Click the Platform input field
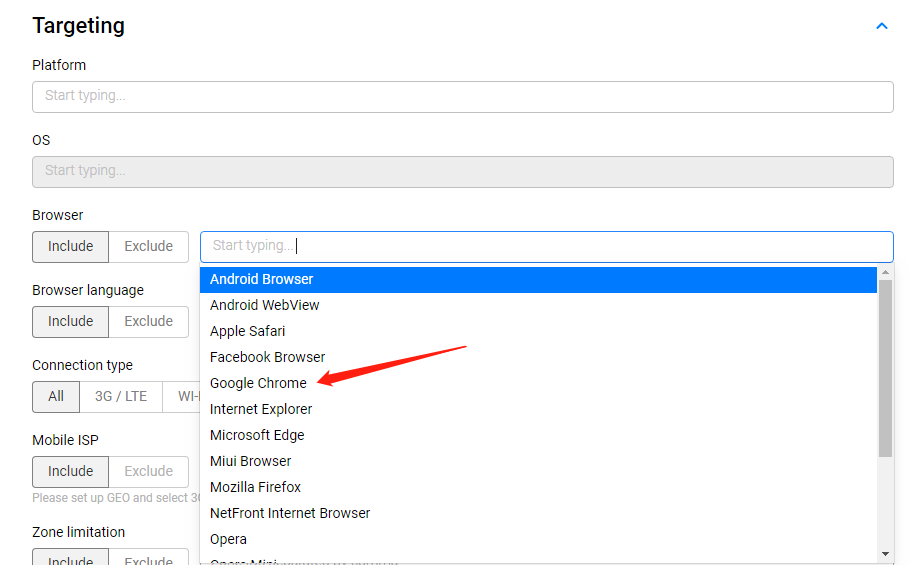 (x=462, y=97)
